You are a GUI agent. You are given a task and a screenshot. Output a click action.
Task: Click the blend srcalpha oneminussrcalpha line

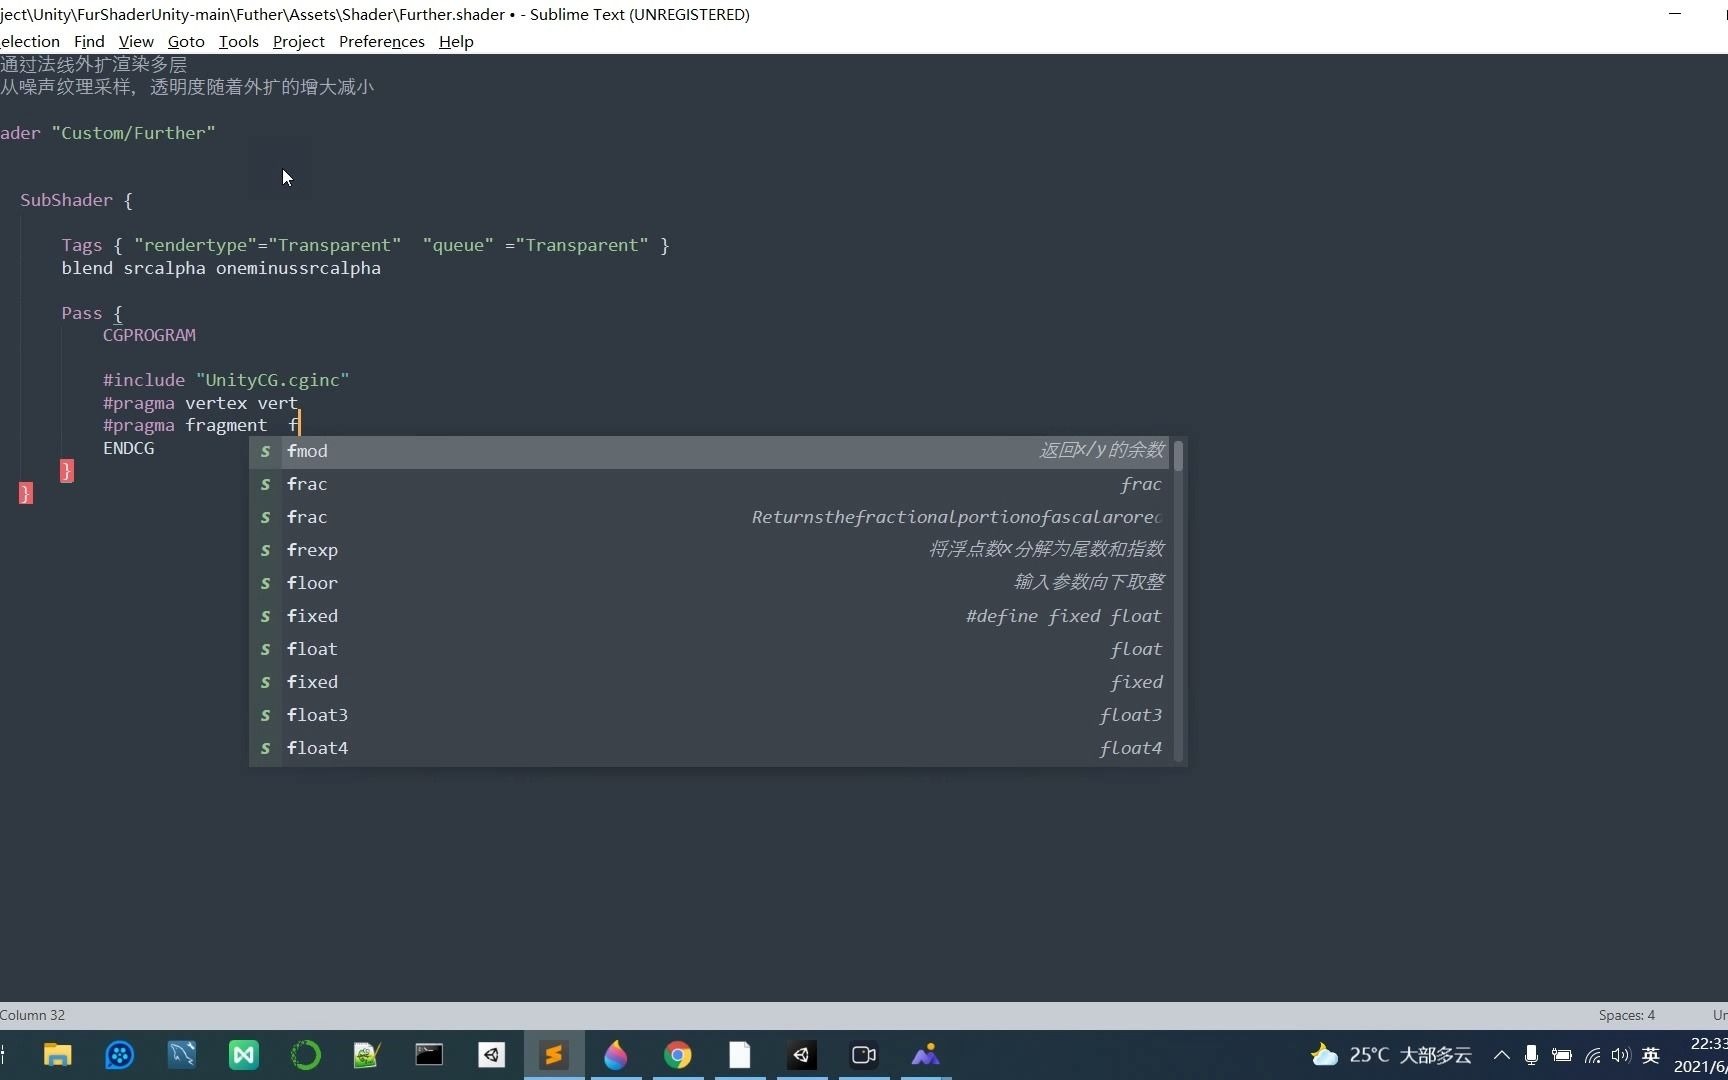pyautogui.click(x=221, y=268)
